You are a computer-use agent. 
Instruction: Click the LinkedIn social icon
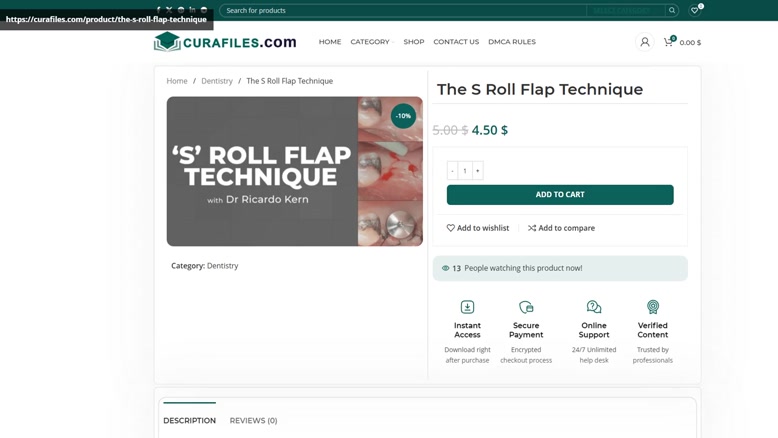tap(192, 9)
